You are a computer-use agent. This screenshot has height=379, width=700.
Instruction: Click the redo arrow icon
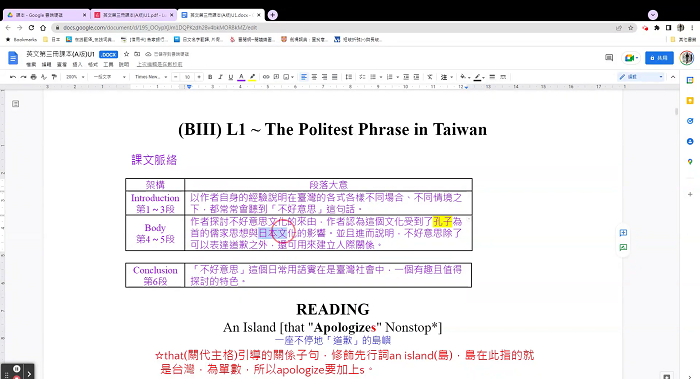23,77
